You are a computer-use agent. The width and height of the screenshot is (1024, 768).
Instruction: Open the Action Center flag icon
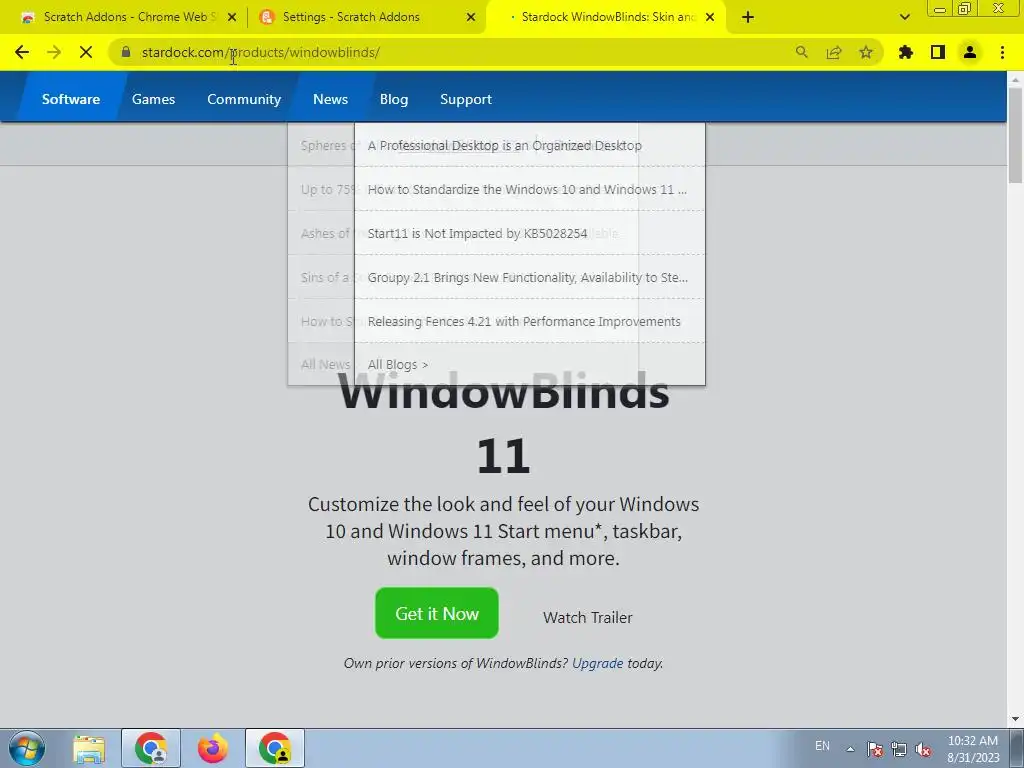(x=875, y=749)
